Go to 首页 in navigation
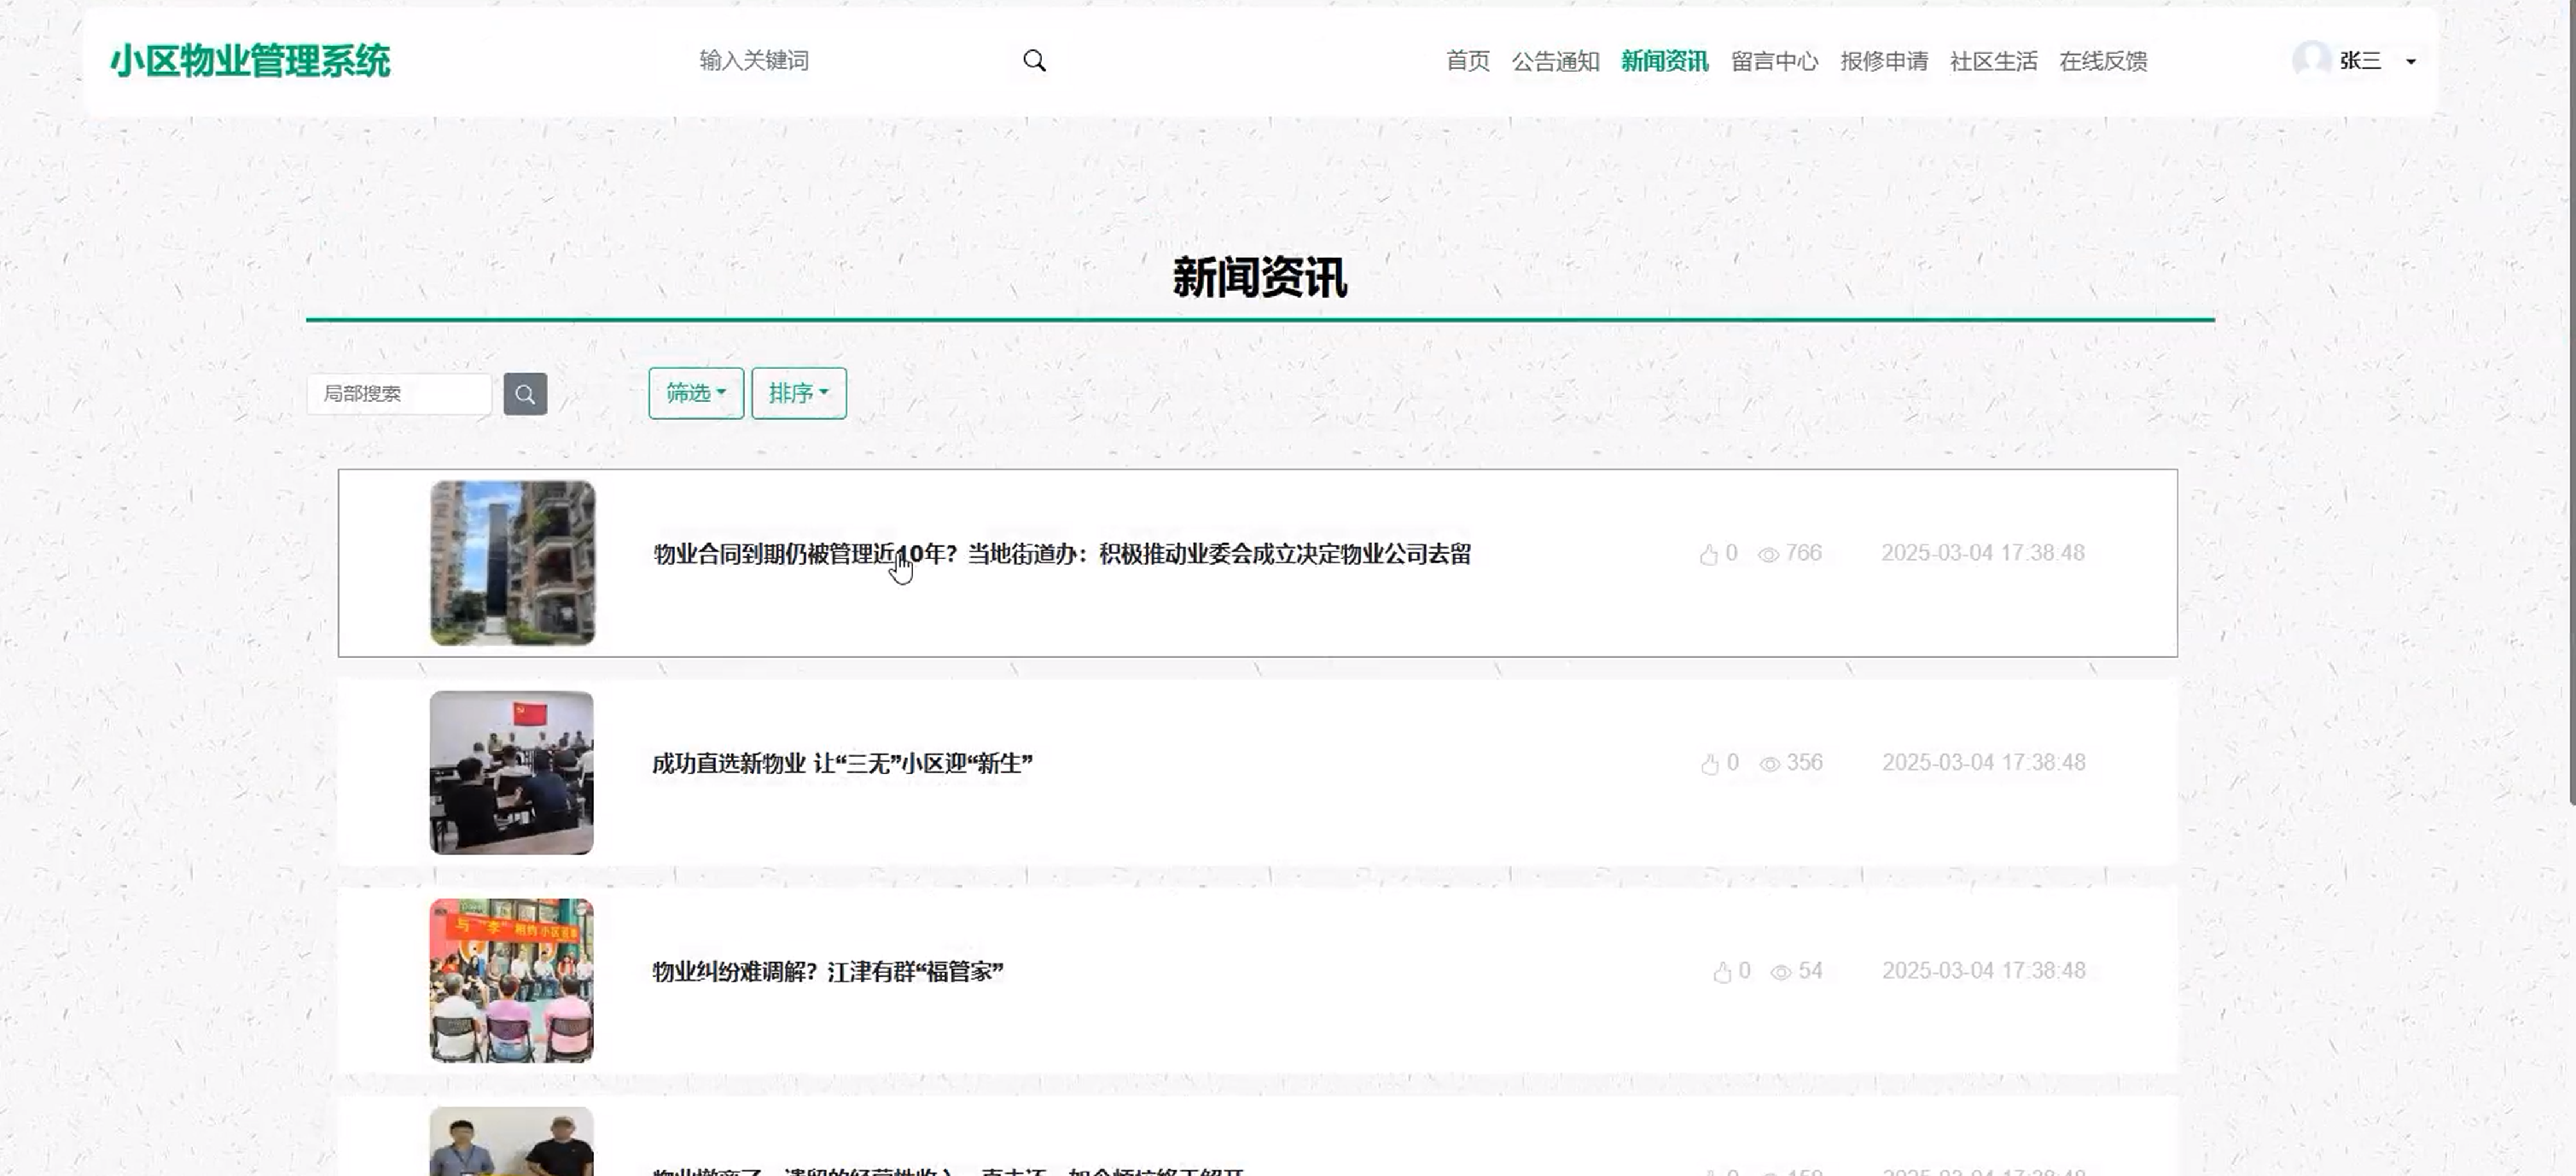Viewport: 2576px width, 1176px height. tap(1467, 61)
